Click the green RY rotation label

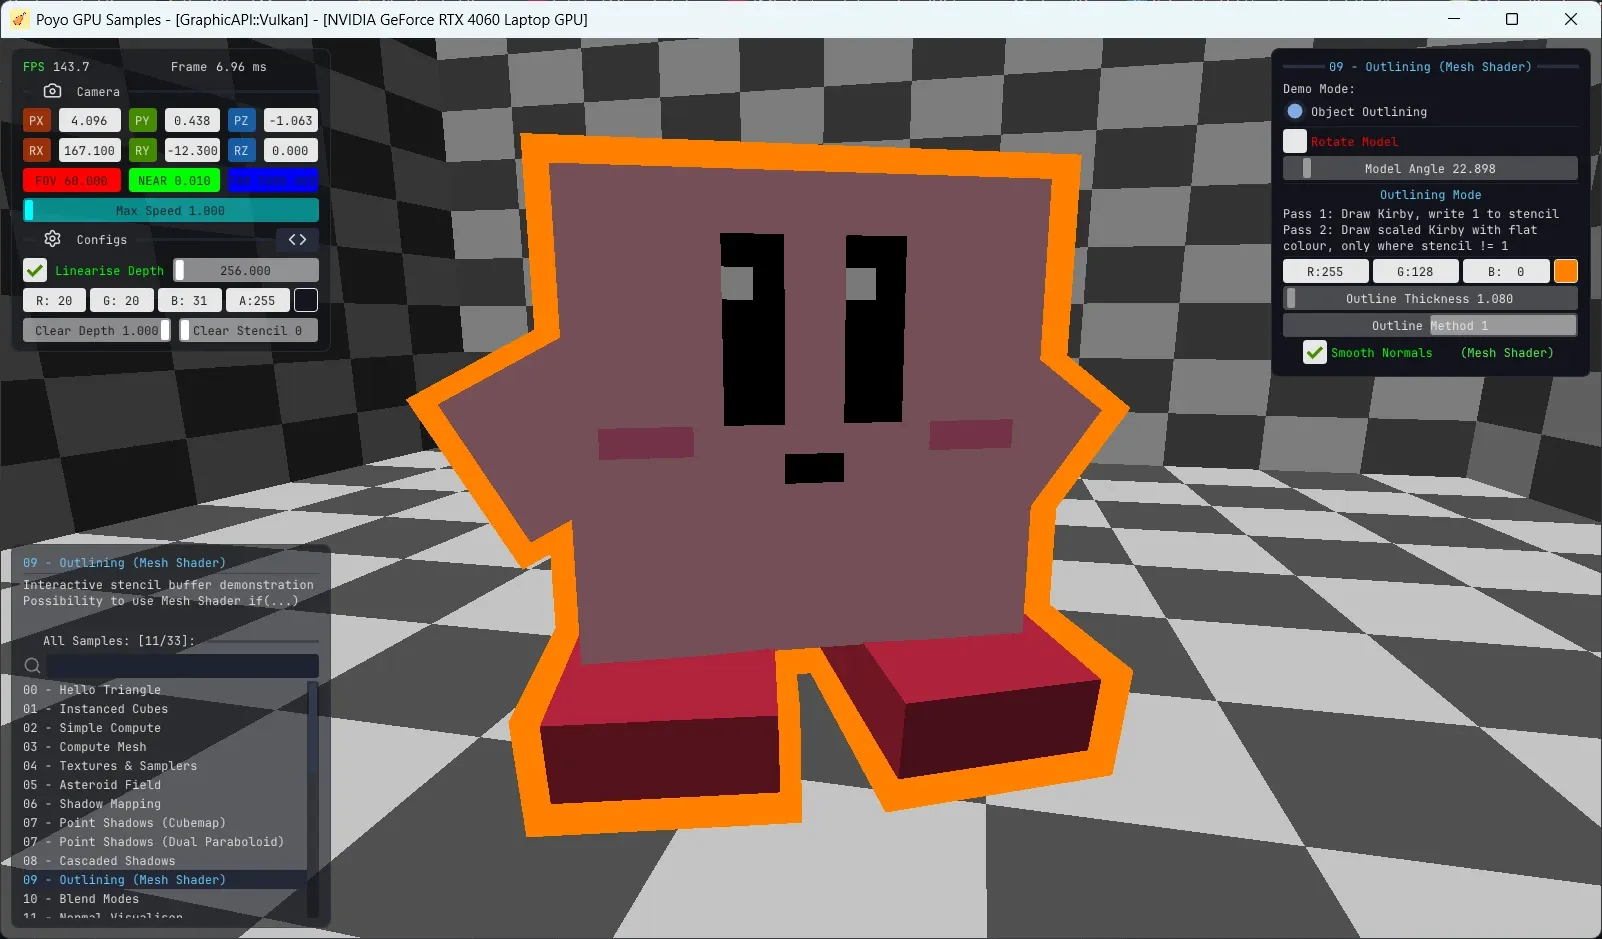[142, 151]
